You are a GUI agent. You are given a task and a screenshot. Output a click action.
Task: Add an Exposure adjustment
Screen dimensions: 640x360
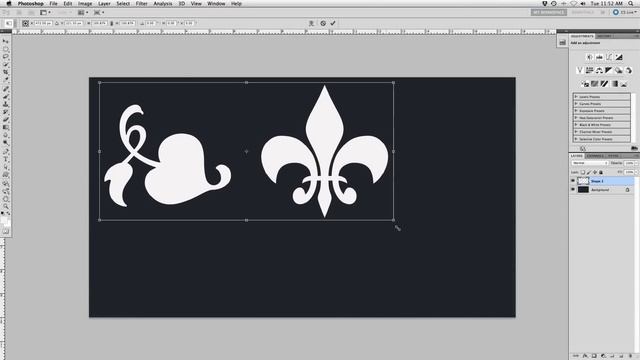(x=619, y=57)
